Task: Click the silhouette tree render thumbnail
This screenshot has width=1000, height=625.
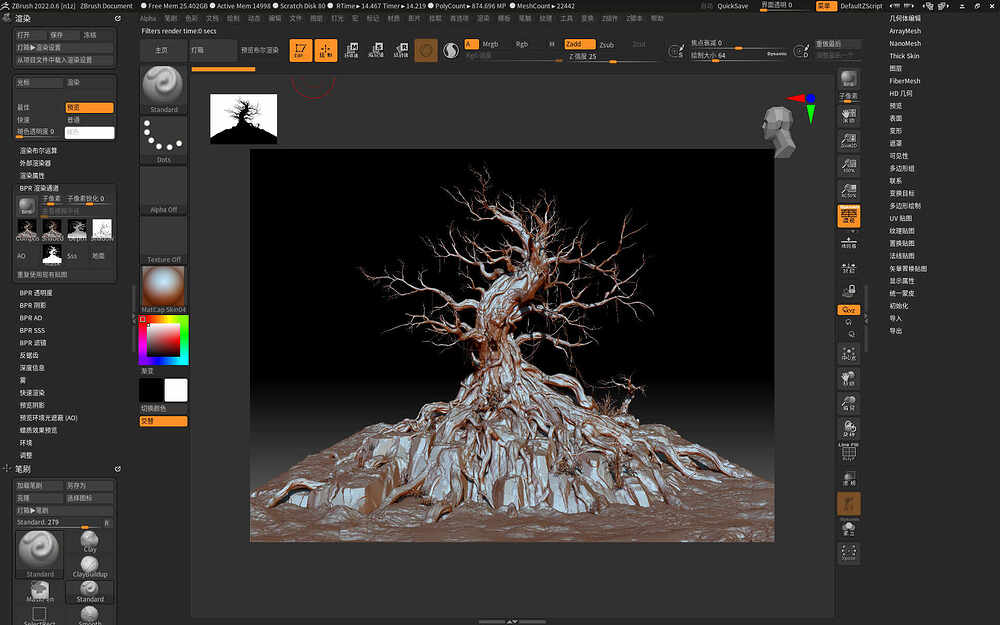Action: point(243,119)
